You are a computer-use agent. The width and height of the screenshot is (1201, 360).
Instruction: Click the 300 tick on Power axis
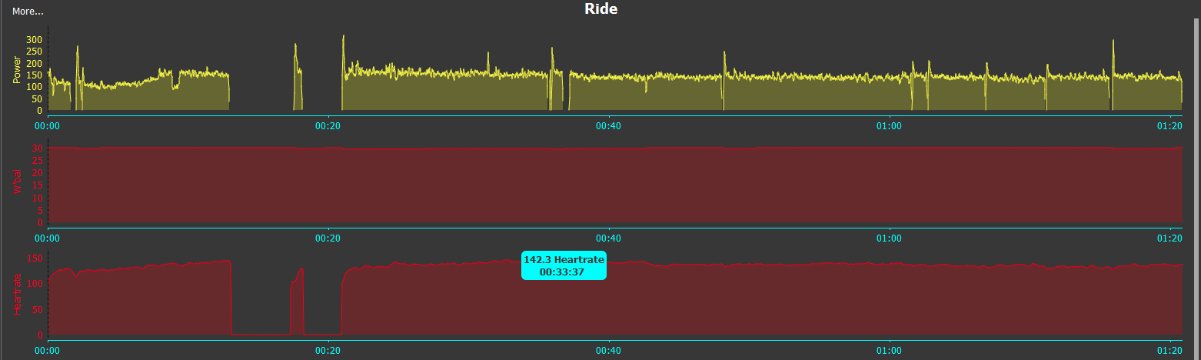point(34,39)
